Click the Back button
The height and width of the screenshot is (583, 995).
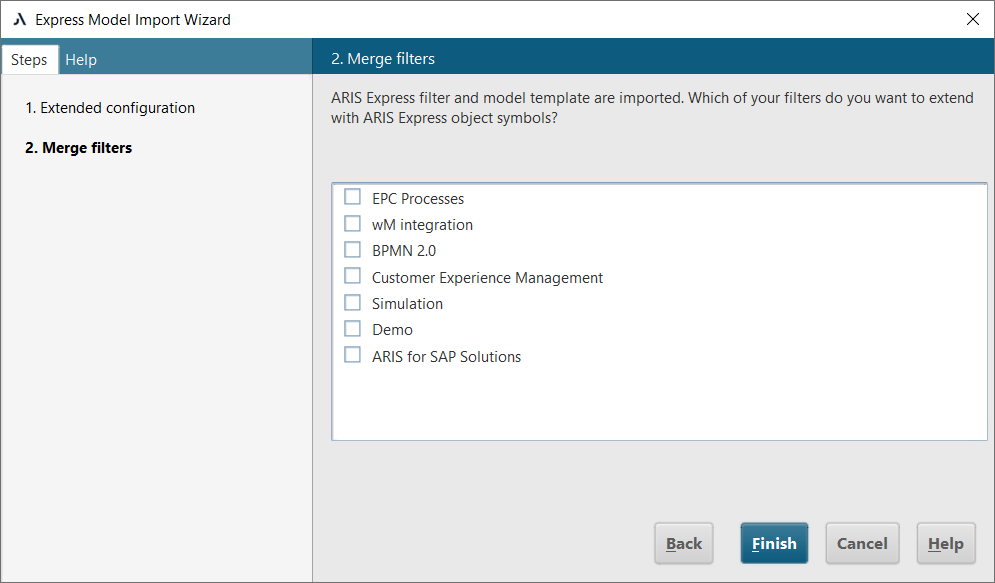coord(684,543)
